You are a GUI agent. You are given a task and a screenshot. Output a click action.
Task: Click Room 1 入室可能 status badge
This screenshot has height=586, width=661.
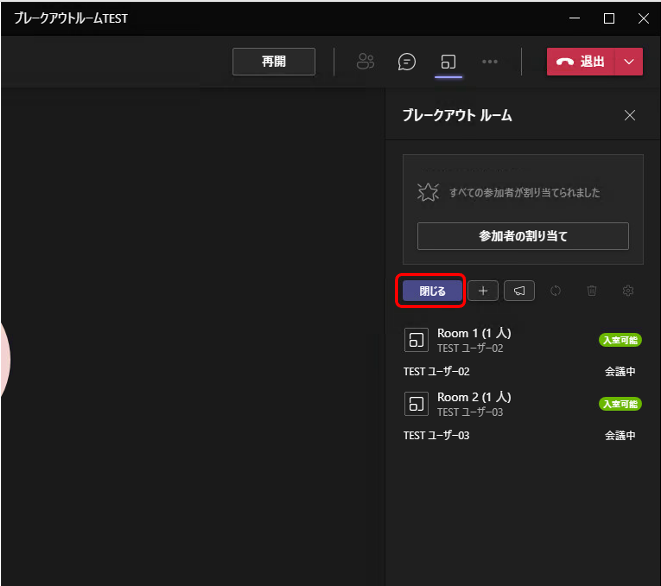620,340
